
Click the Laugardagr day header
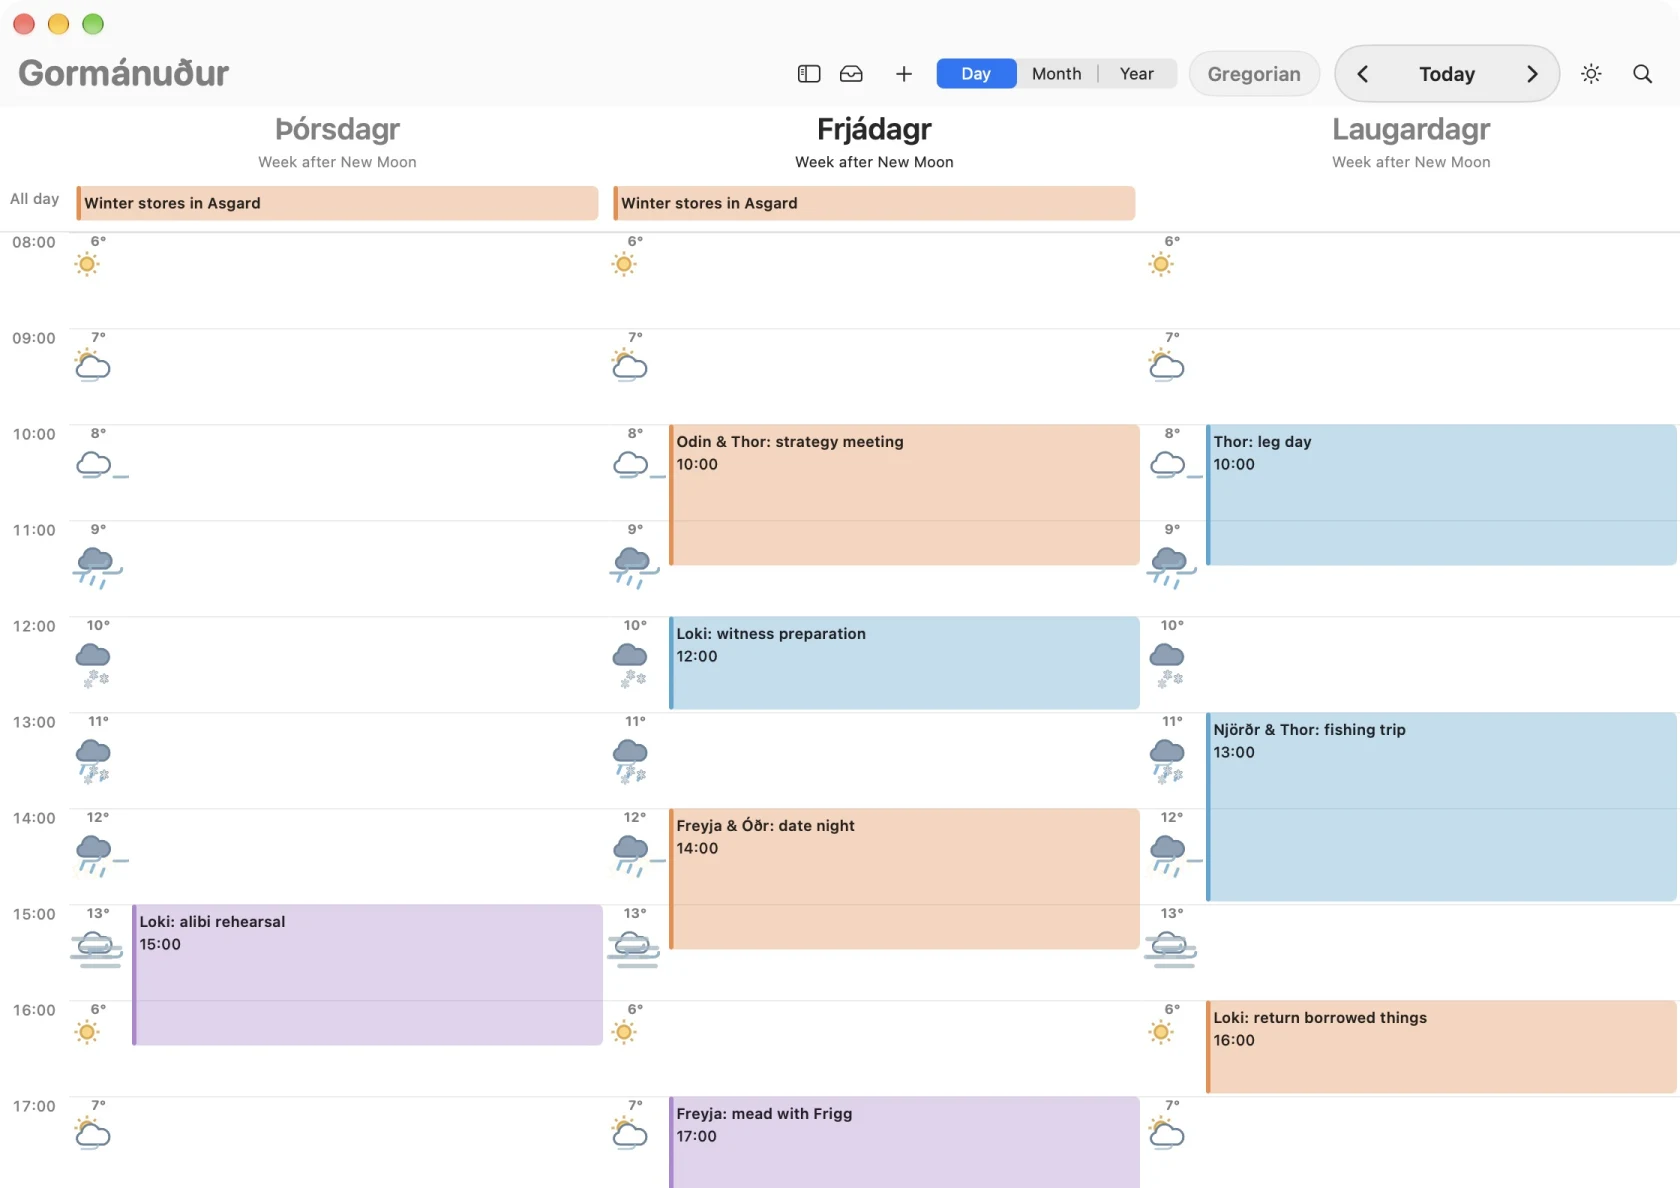click(x=1411, y=129)
